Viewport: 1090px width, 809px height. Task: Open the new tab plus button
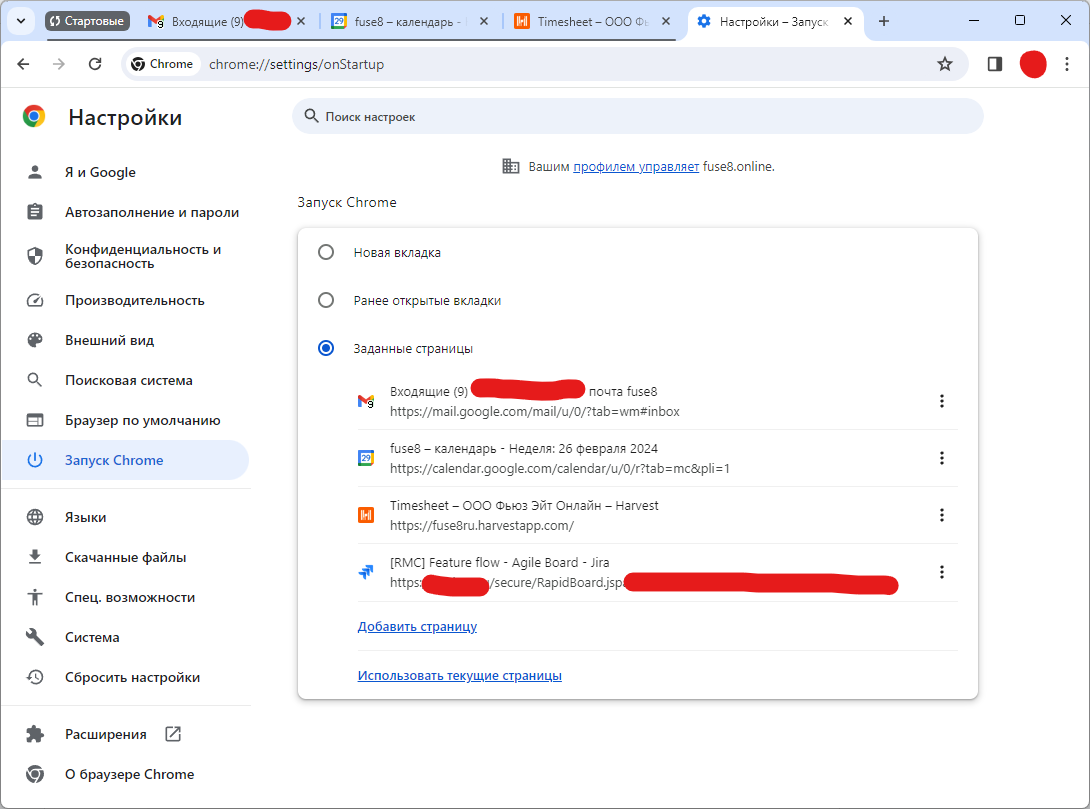(883, 21)
